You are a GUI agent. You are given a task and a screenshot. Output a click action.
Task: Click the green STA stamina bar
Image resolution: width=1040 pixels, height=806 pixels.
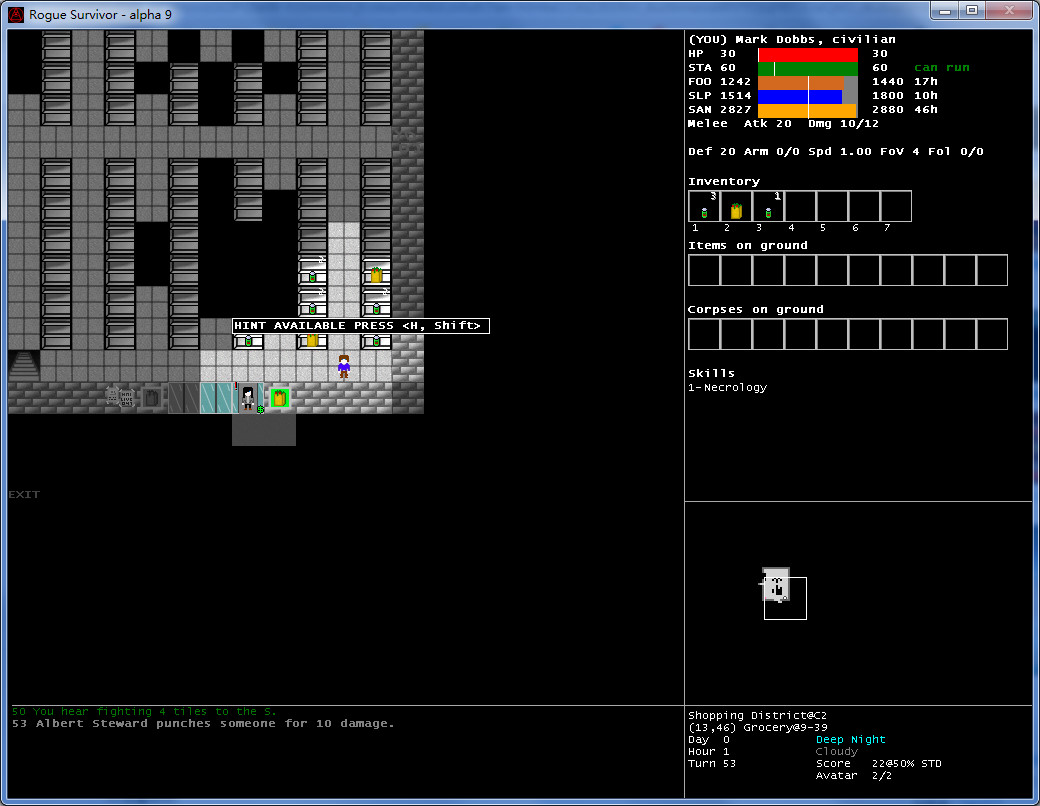[x=808, y=68]
